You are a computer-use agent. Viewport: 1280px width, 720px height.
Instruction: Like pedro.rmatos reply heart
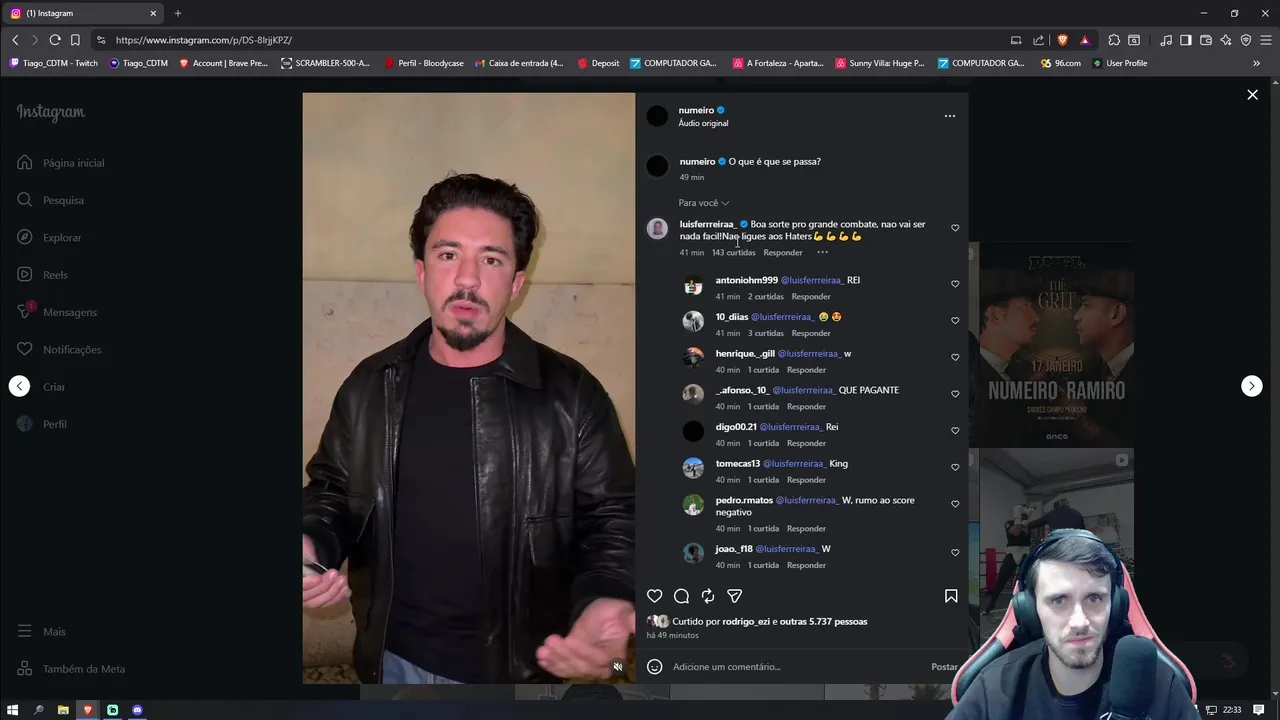[x=955, y=504]
